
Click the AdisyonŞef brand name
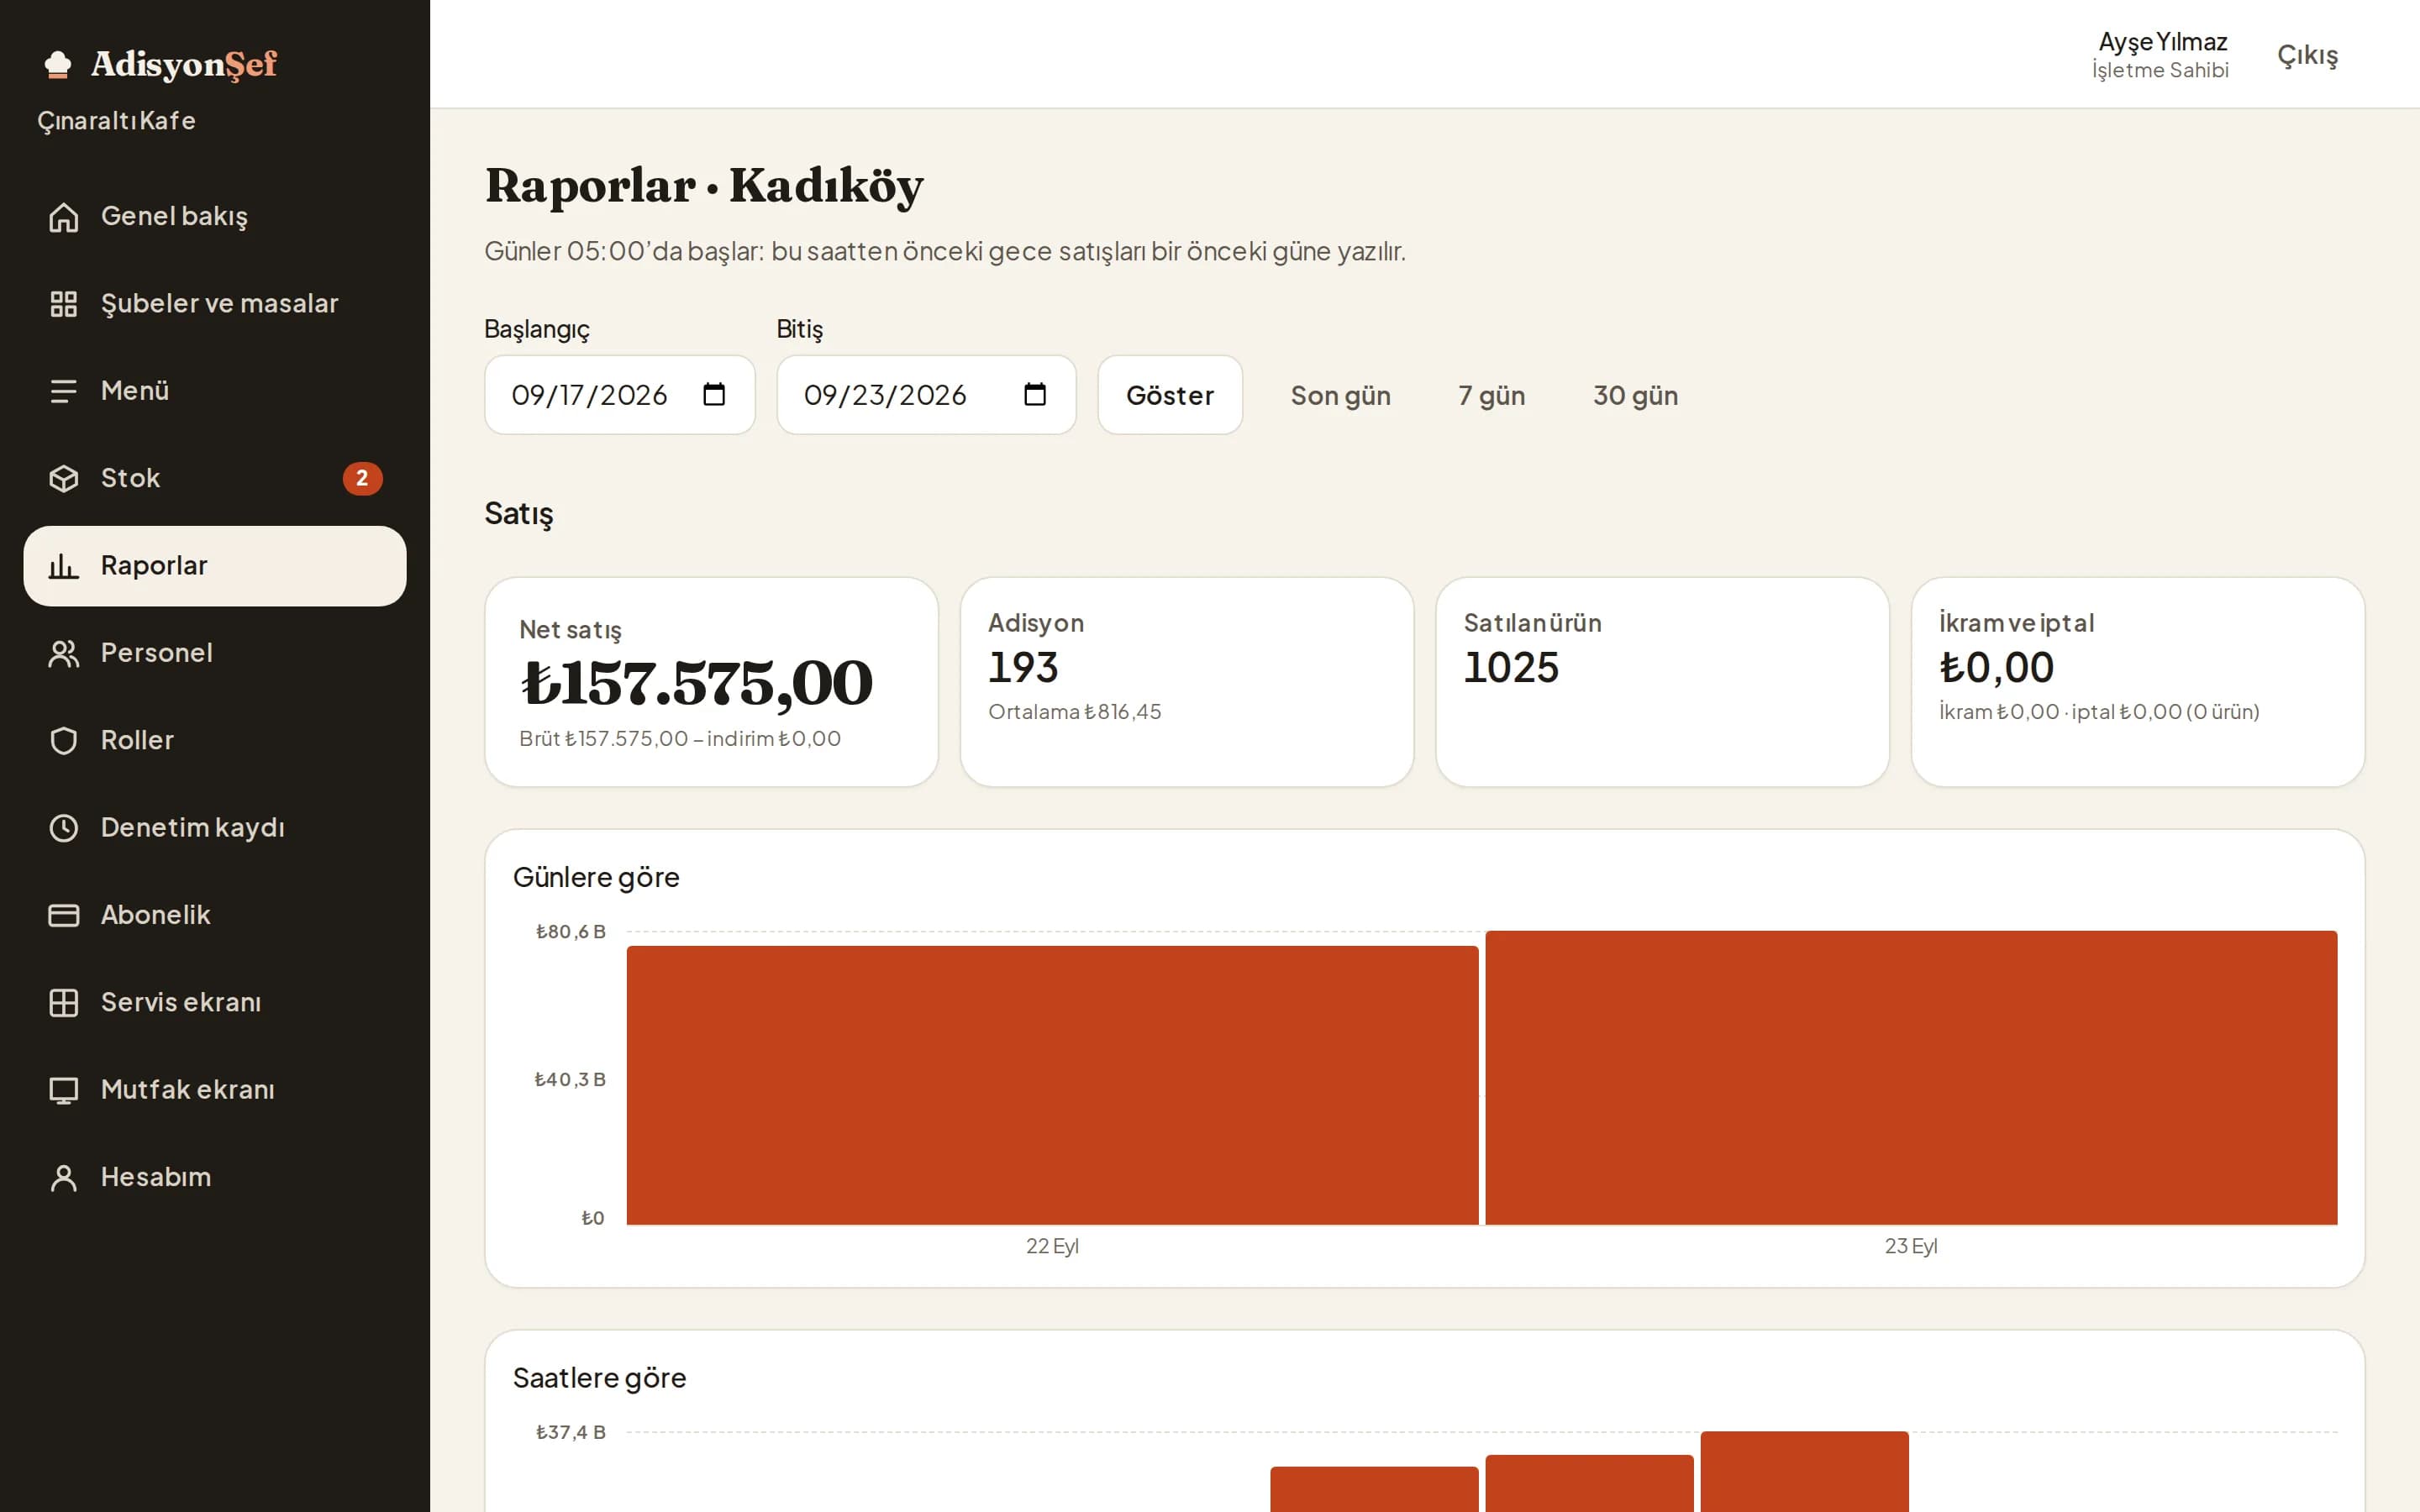184,64
